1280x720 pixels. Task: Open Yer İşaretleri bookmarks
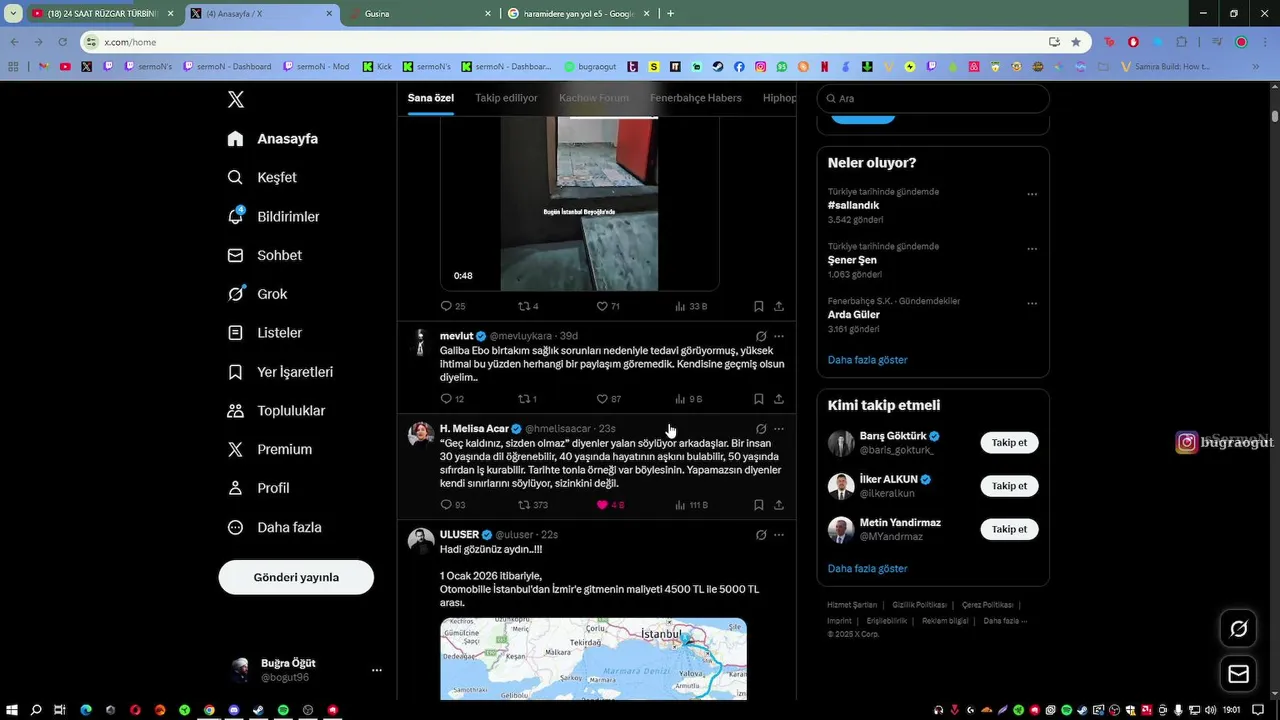click(x=280, y=371)
